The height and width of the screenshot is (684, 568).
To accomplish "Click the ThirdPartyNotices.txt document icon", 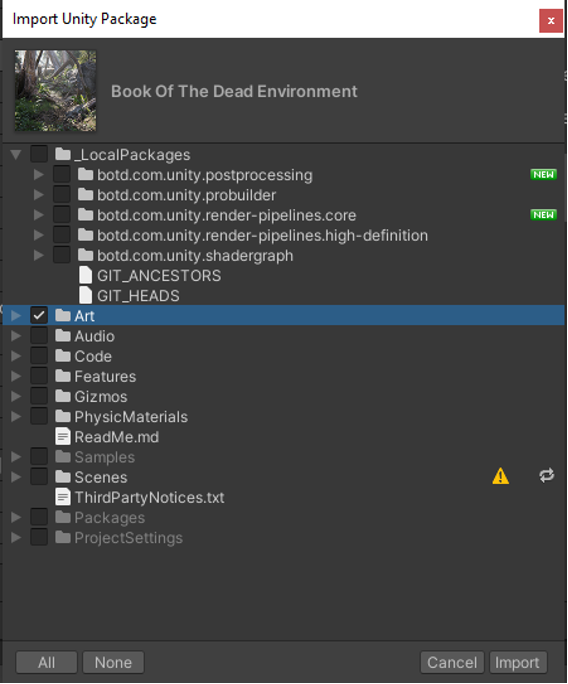I will coord(63,497).
